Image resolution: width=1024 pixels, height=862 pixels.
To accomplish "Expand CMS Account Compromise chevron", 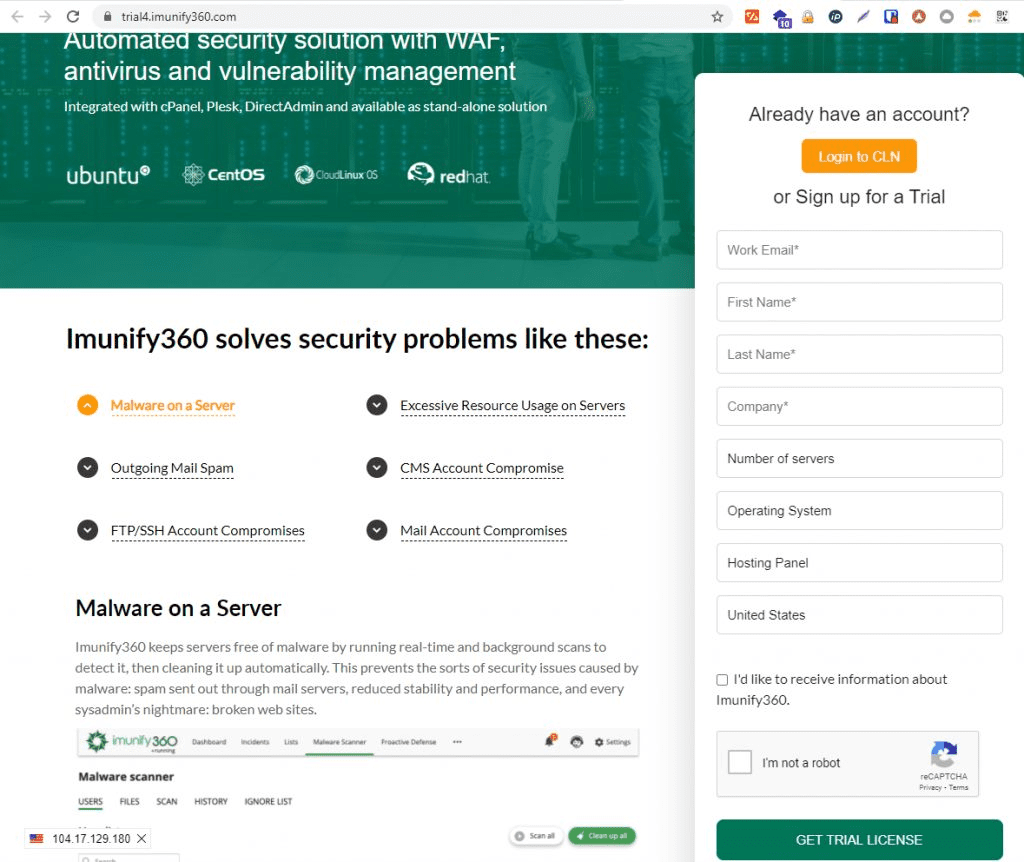I will click(377, 468).
